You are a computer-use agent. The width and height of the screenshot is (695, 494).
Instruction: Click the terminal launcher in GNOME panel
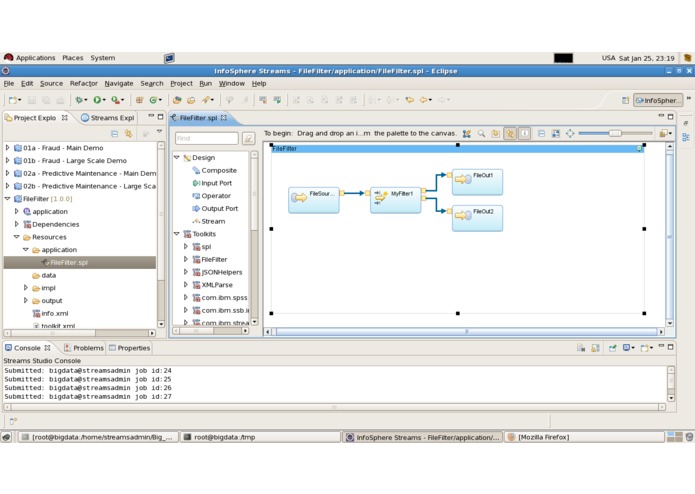tap(169, 58)
